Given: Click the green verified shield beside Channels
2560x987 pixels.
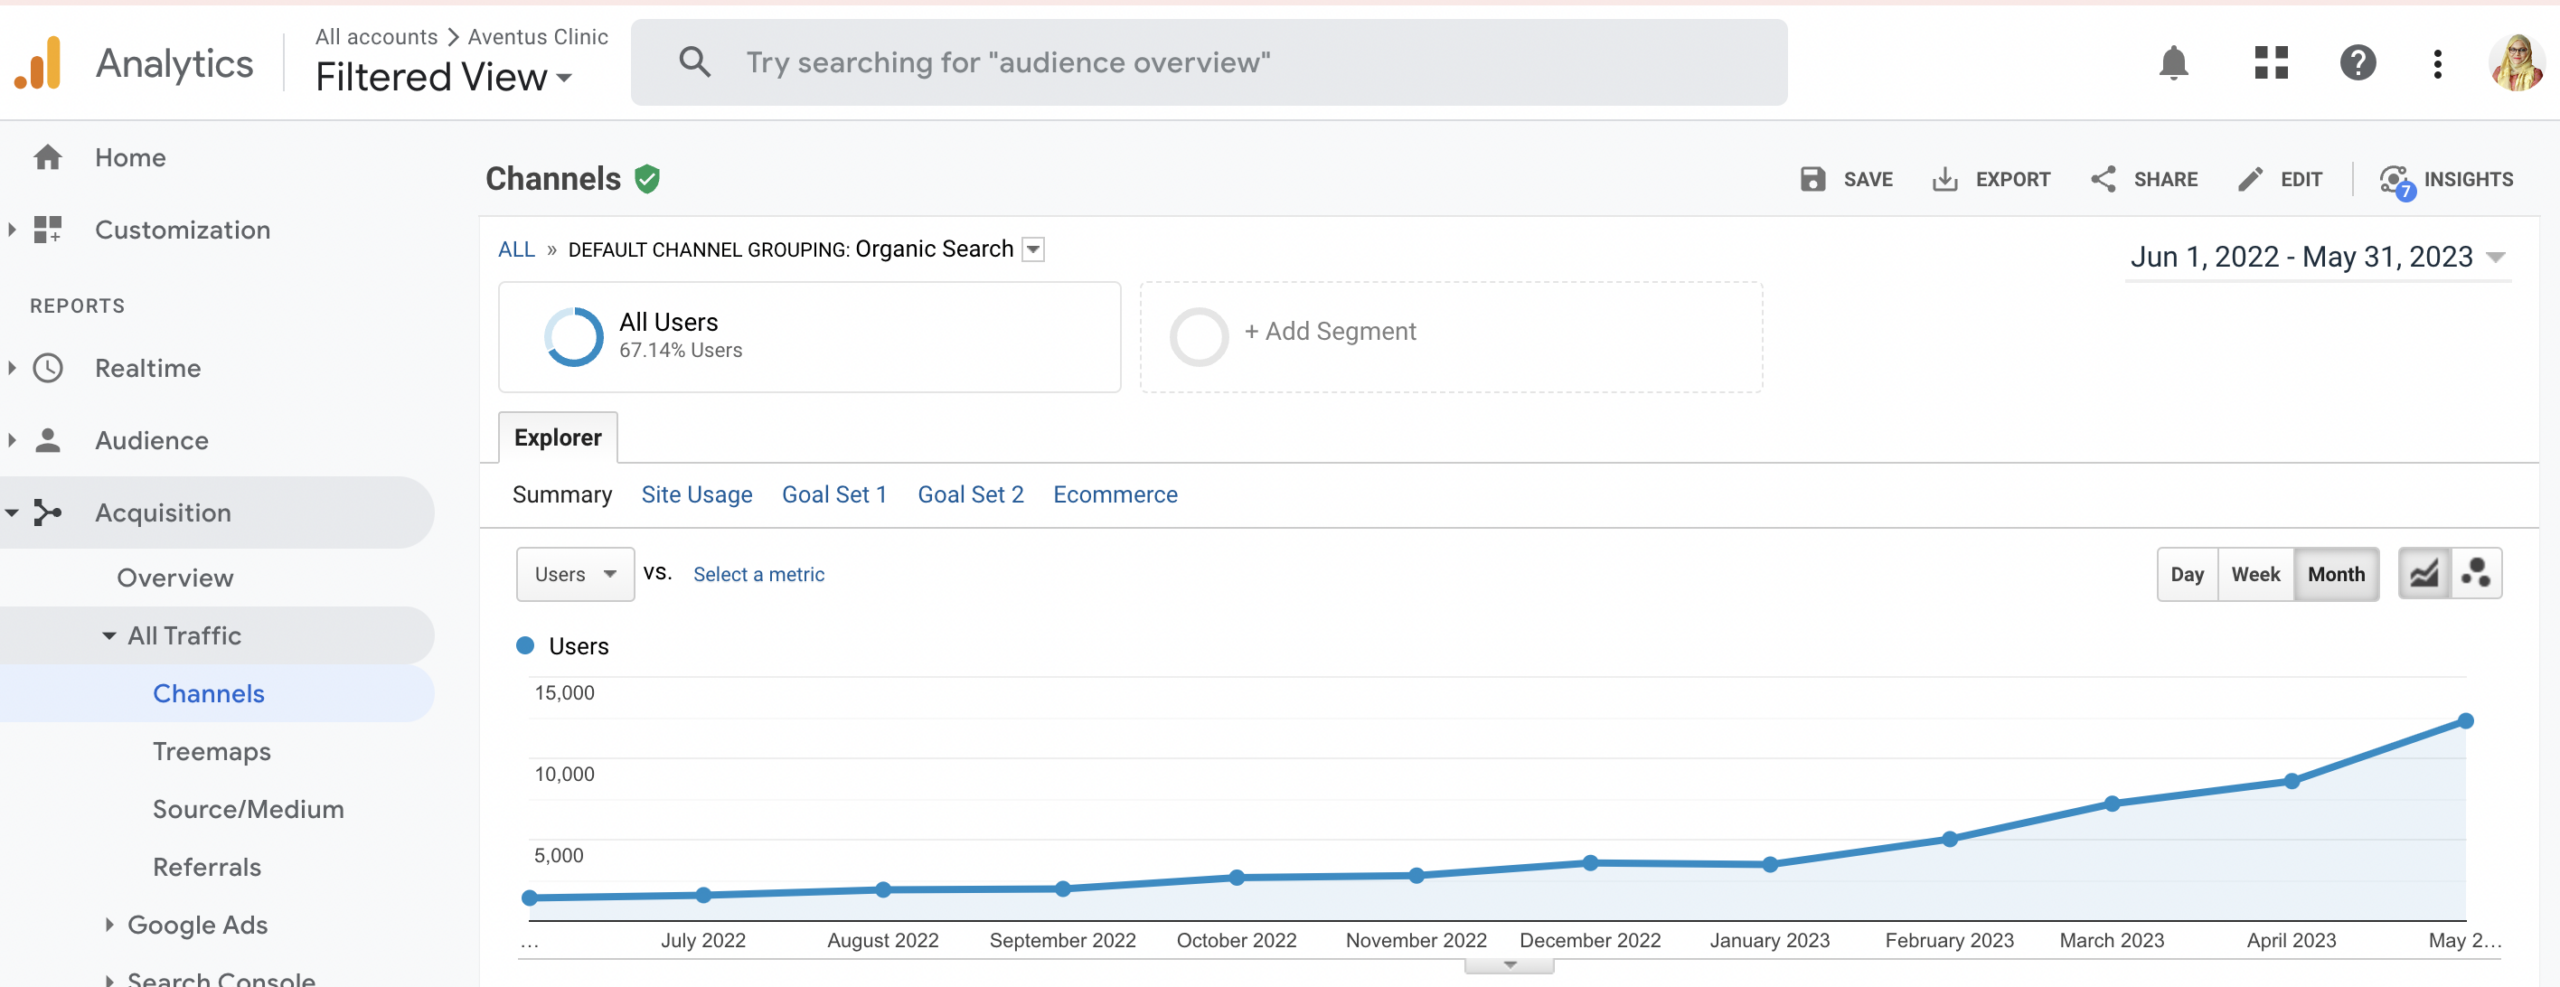Looking at the screenshot, I should (x=647, y=179).
